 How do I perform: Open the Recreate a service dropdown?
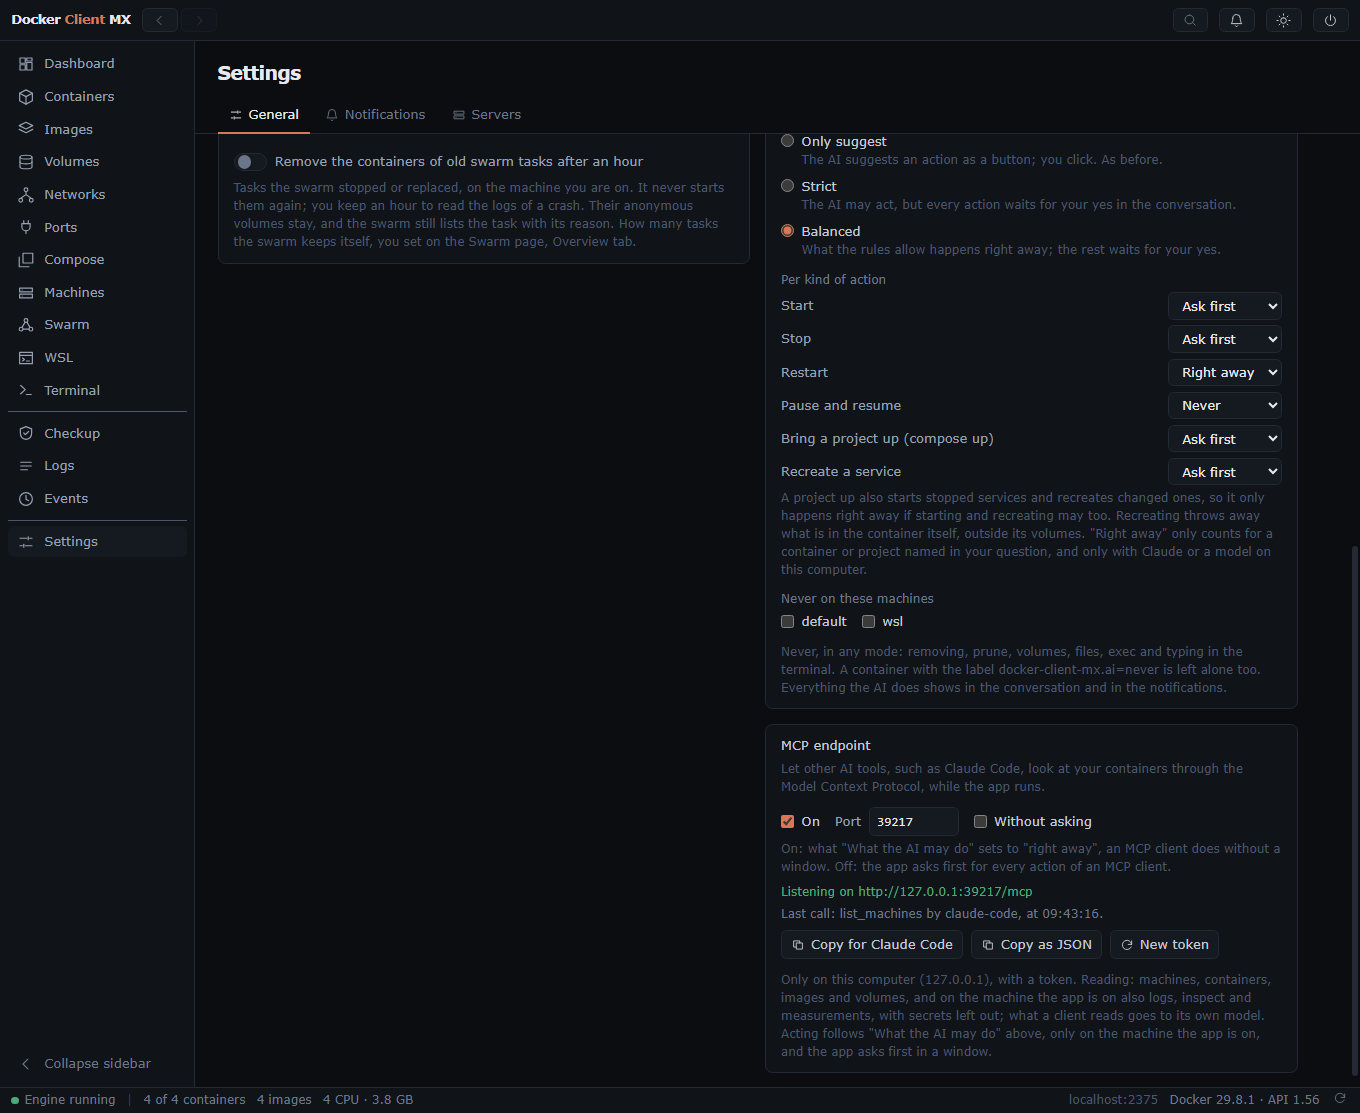tap(1225, 472)
